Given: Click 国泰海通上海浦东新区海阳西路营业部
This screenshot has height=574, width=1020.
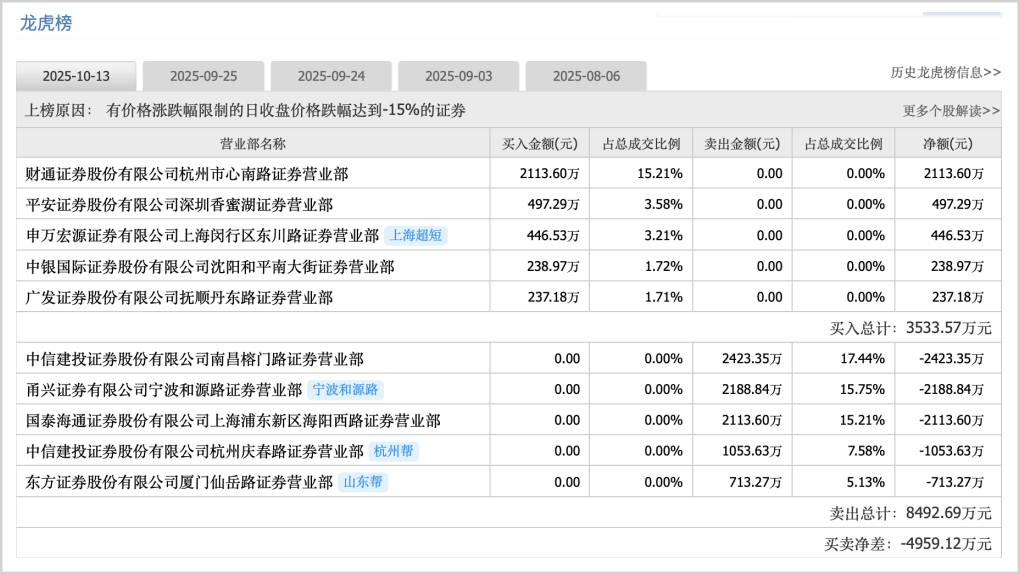Looking at the screenshot, I should [x=233, y=421].
